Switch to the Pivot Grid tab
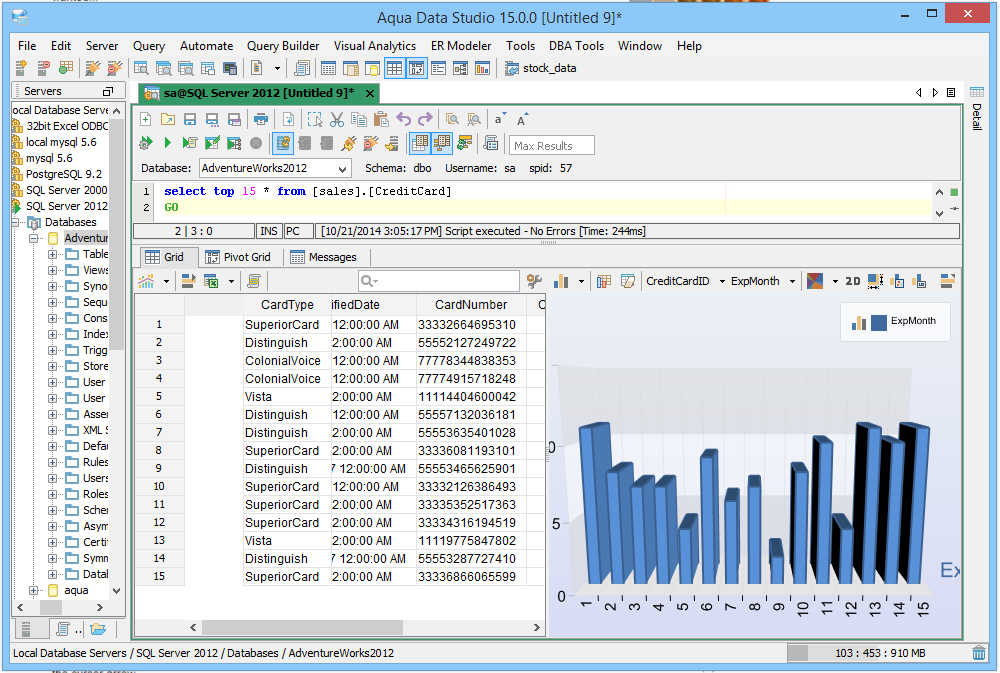The width and height of the screenshot is (1000, 673). pos(238,257)
